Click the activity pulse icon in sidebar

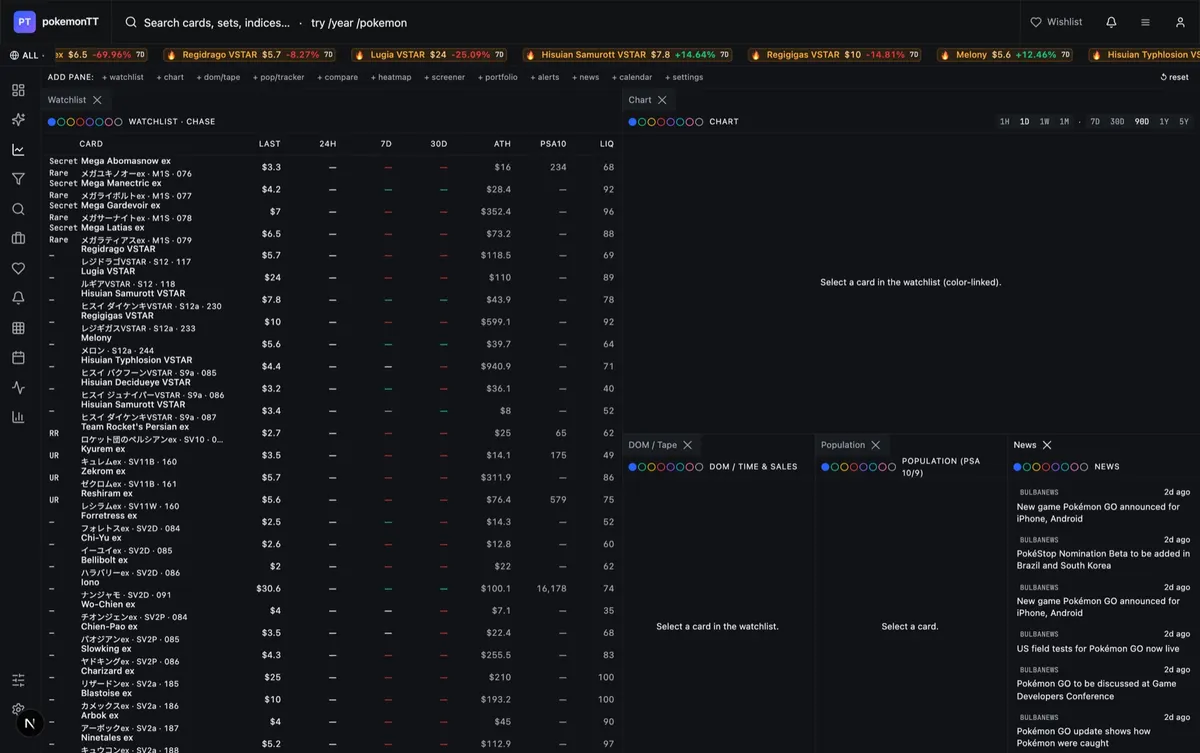(x=18, y=387)
